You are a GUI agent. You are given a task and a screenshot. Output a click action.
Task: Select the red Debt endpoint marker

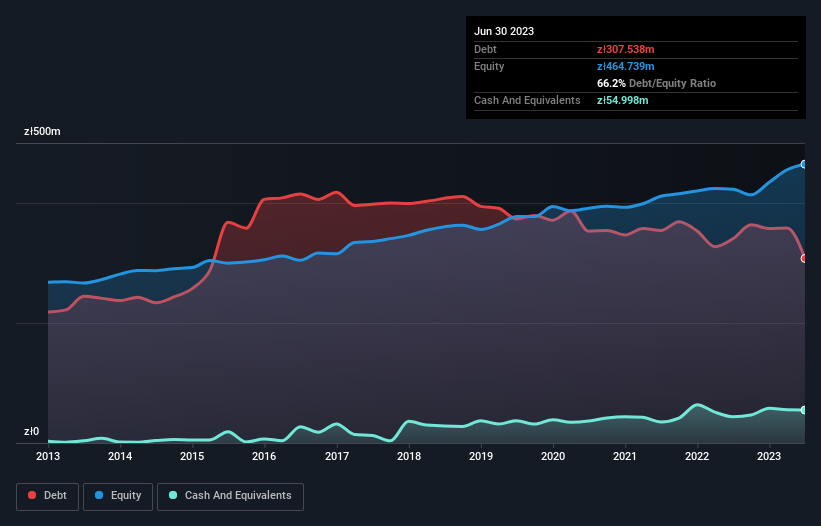[804, 259]
